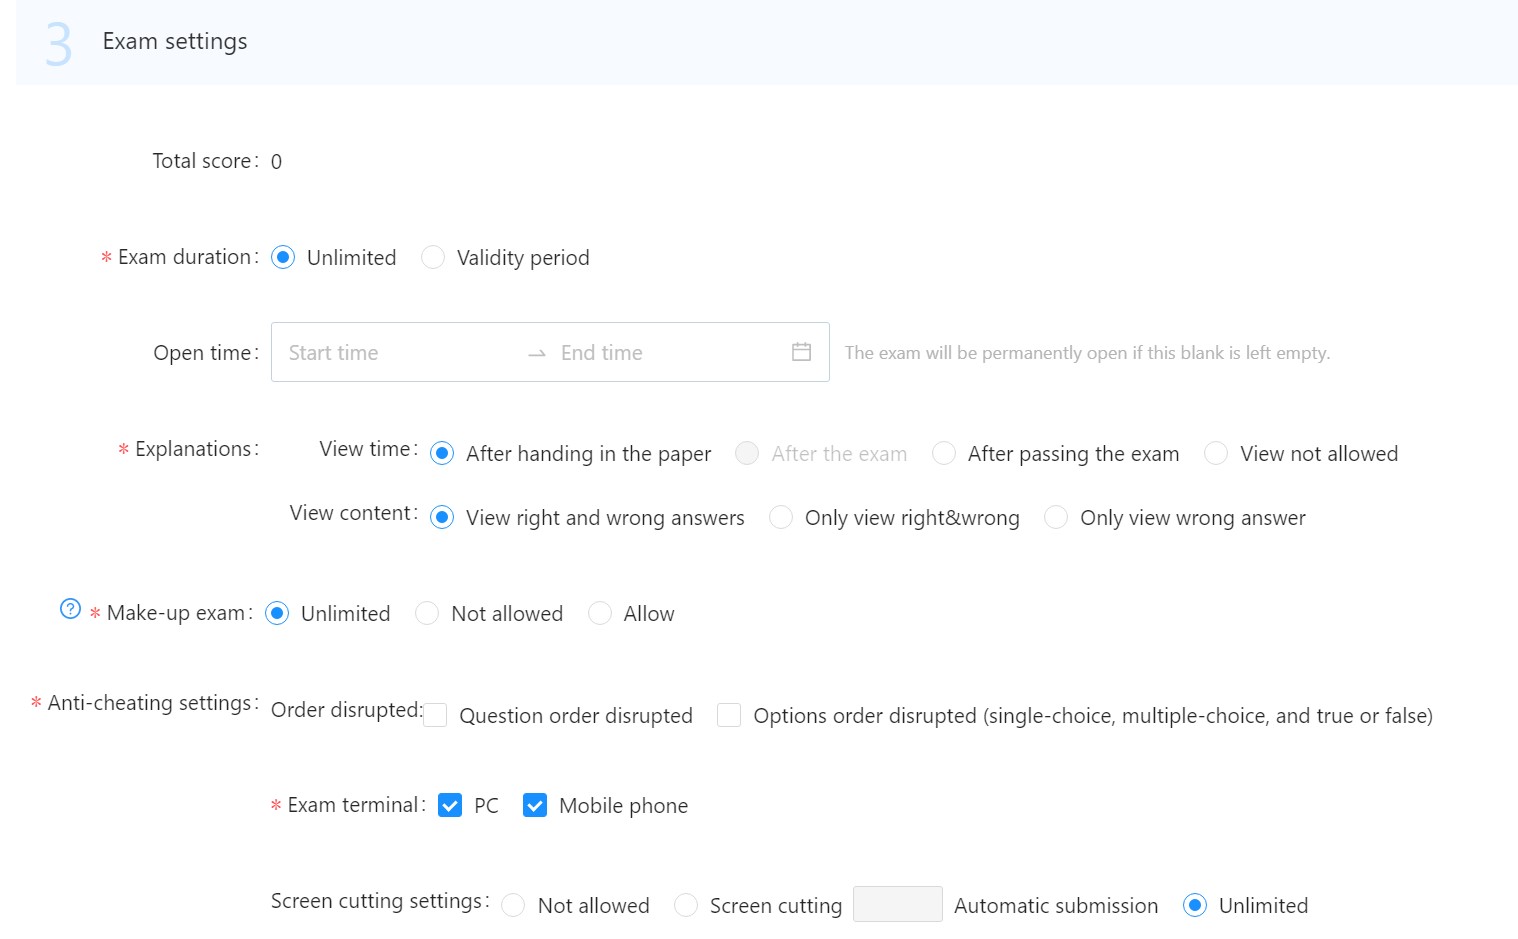Select After handing in the paper view time
Screen dimensions: 1518x939
[442, 453]
